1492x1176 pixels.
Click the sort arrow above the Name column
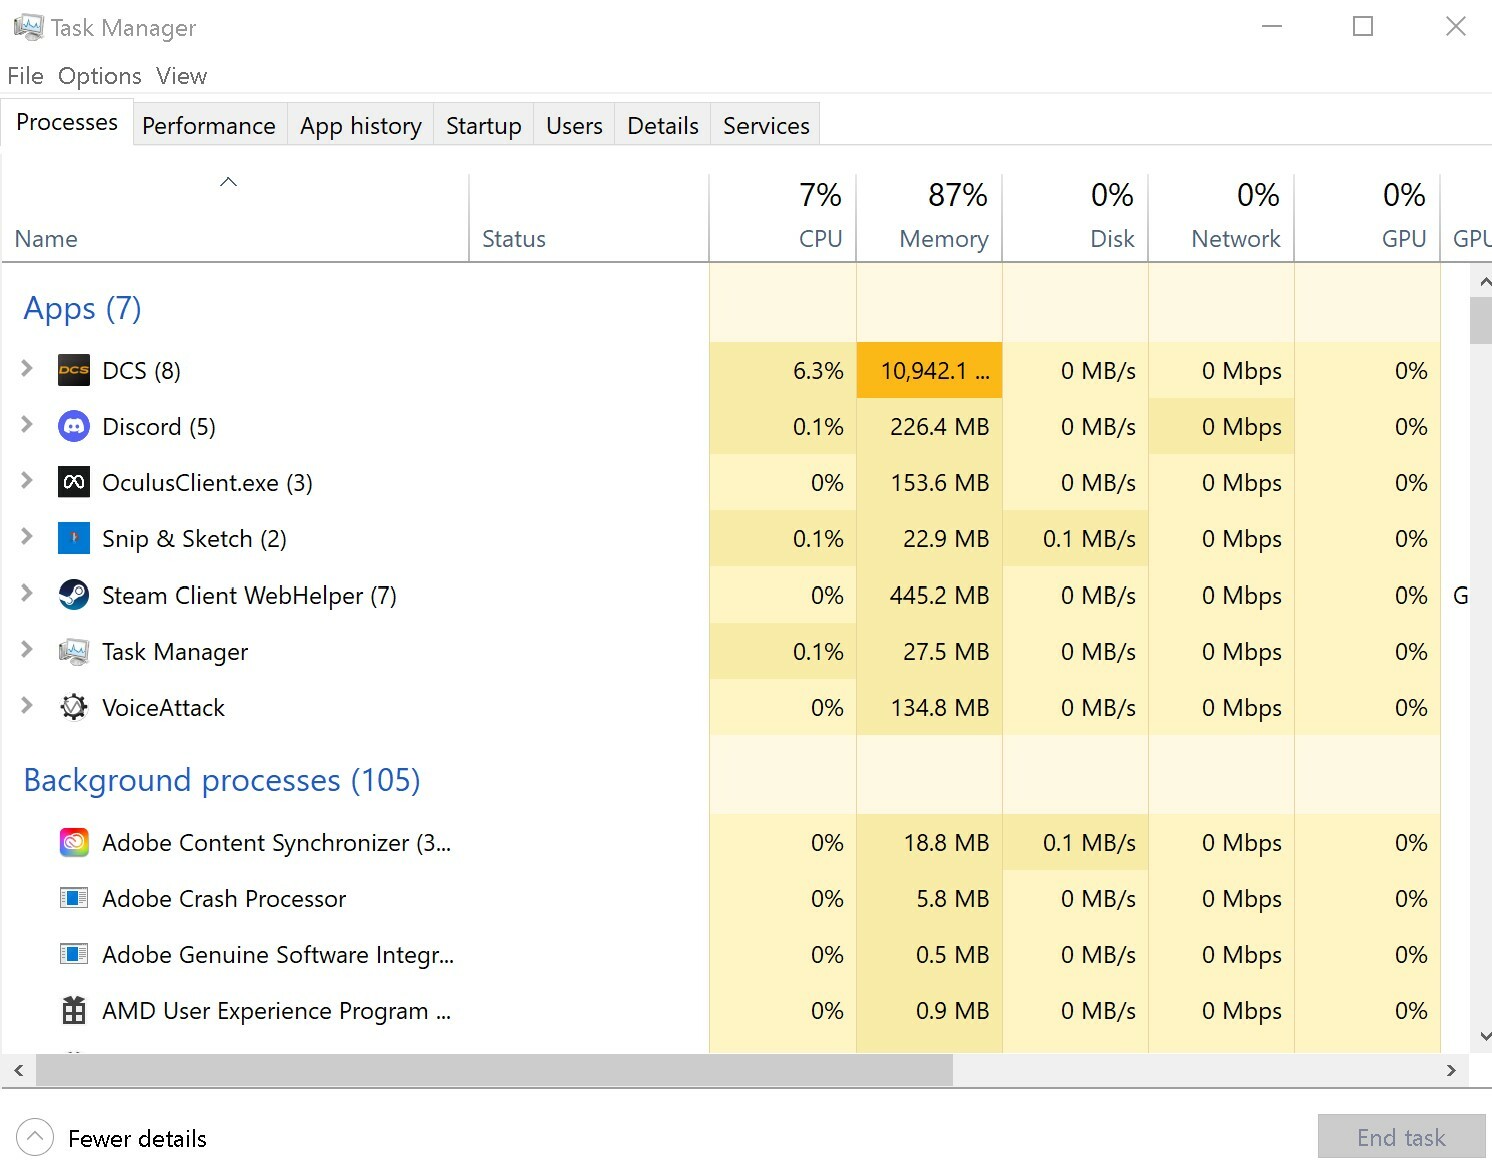[x=228, y=181]
